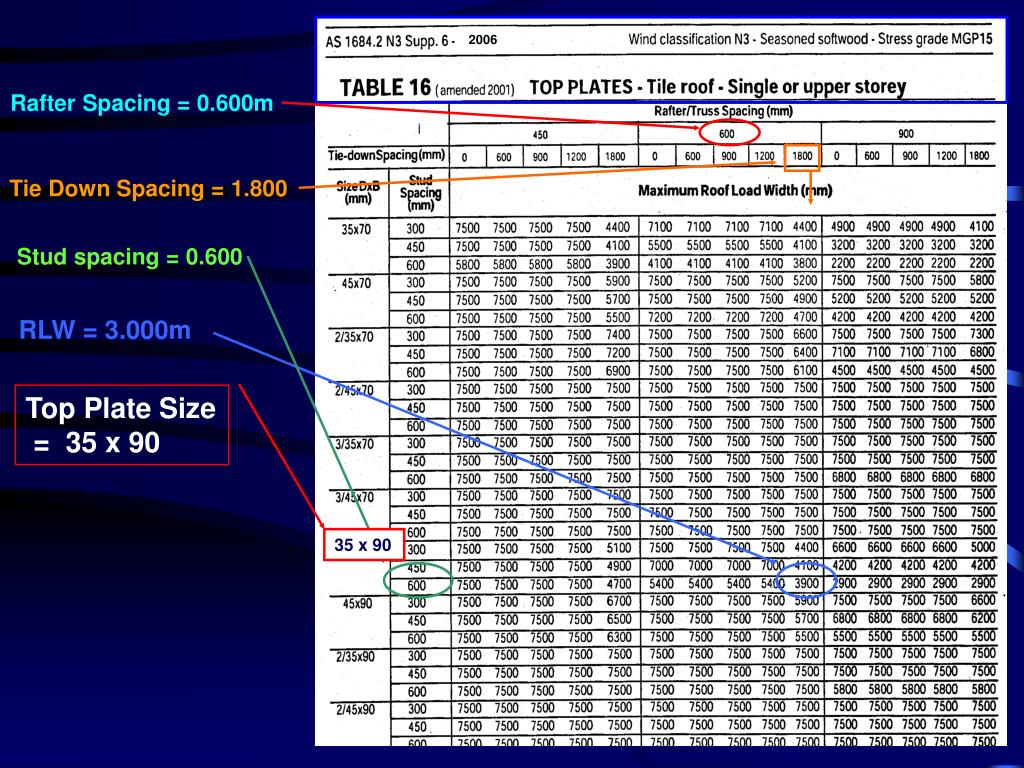The image size is (1024, 768).
Task: Select '450' stud spacing for the 45x90 size
Action: (x=417, y=621)
